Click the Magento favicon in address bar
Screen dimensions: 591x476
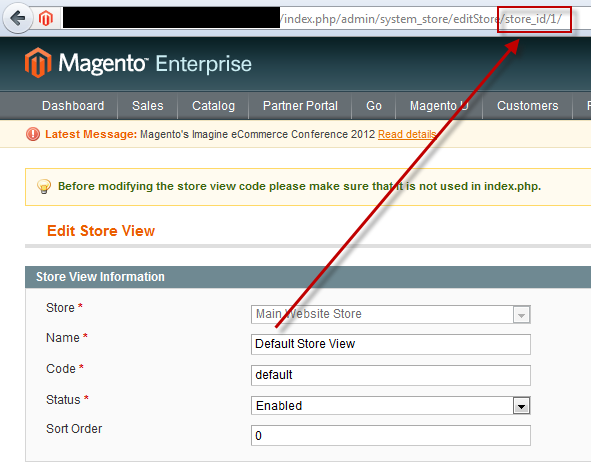coord(46,18)
